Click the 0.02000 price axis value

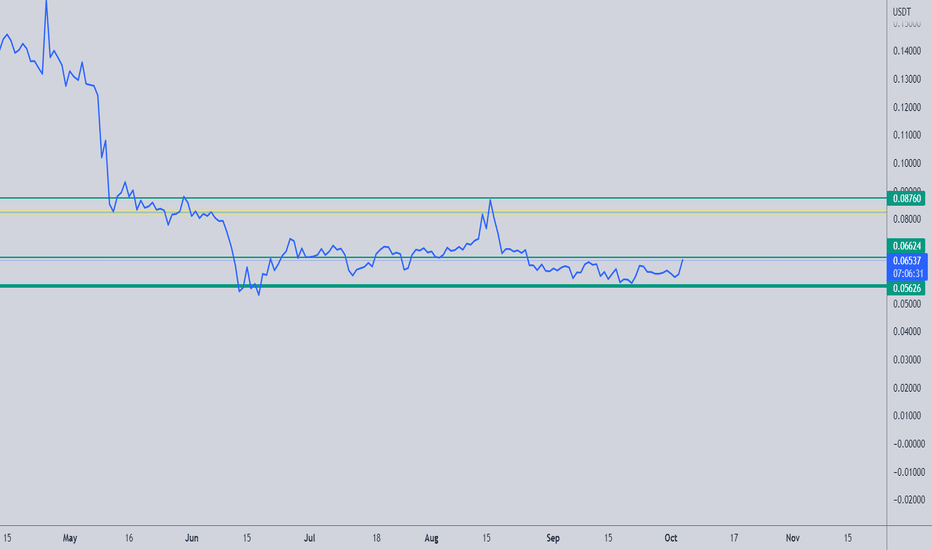pos(906,388)
